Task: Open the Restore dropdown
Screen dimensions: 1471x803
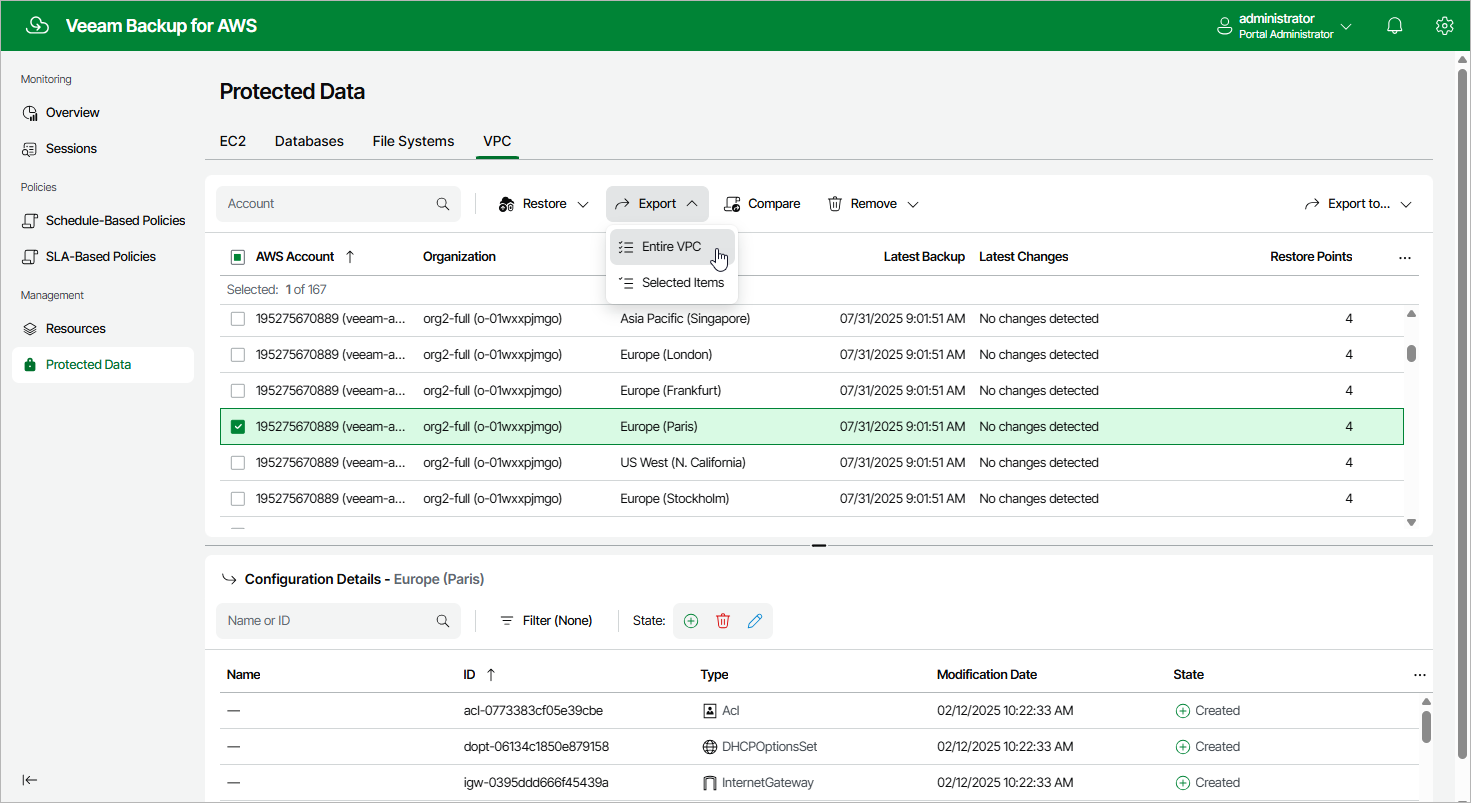Action: [x=544, y=204]
